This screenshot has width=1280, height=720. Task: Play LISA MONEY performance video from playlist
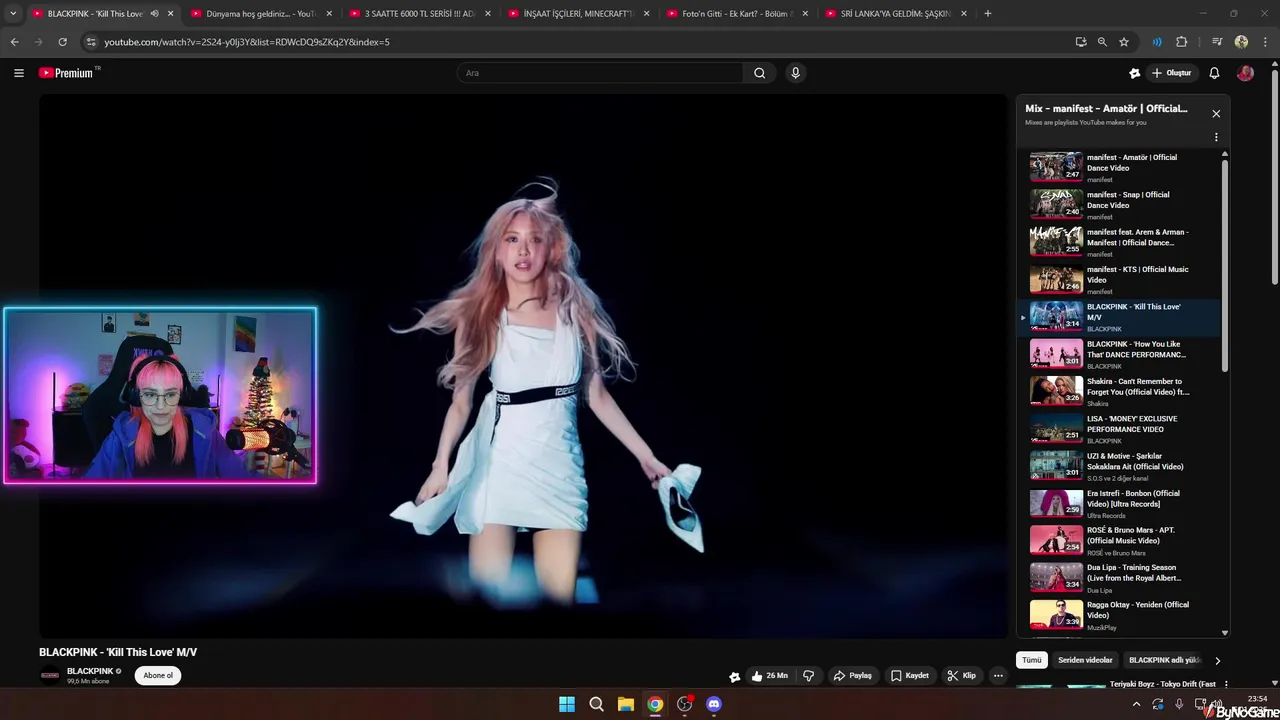[1120, 429]
